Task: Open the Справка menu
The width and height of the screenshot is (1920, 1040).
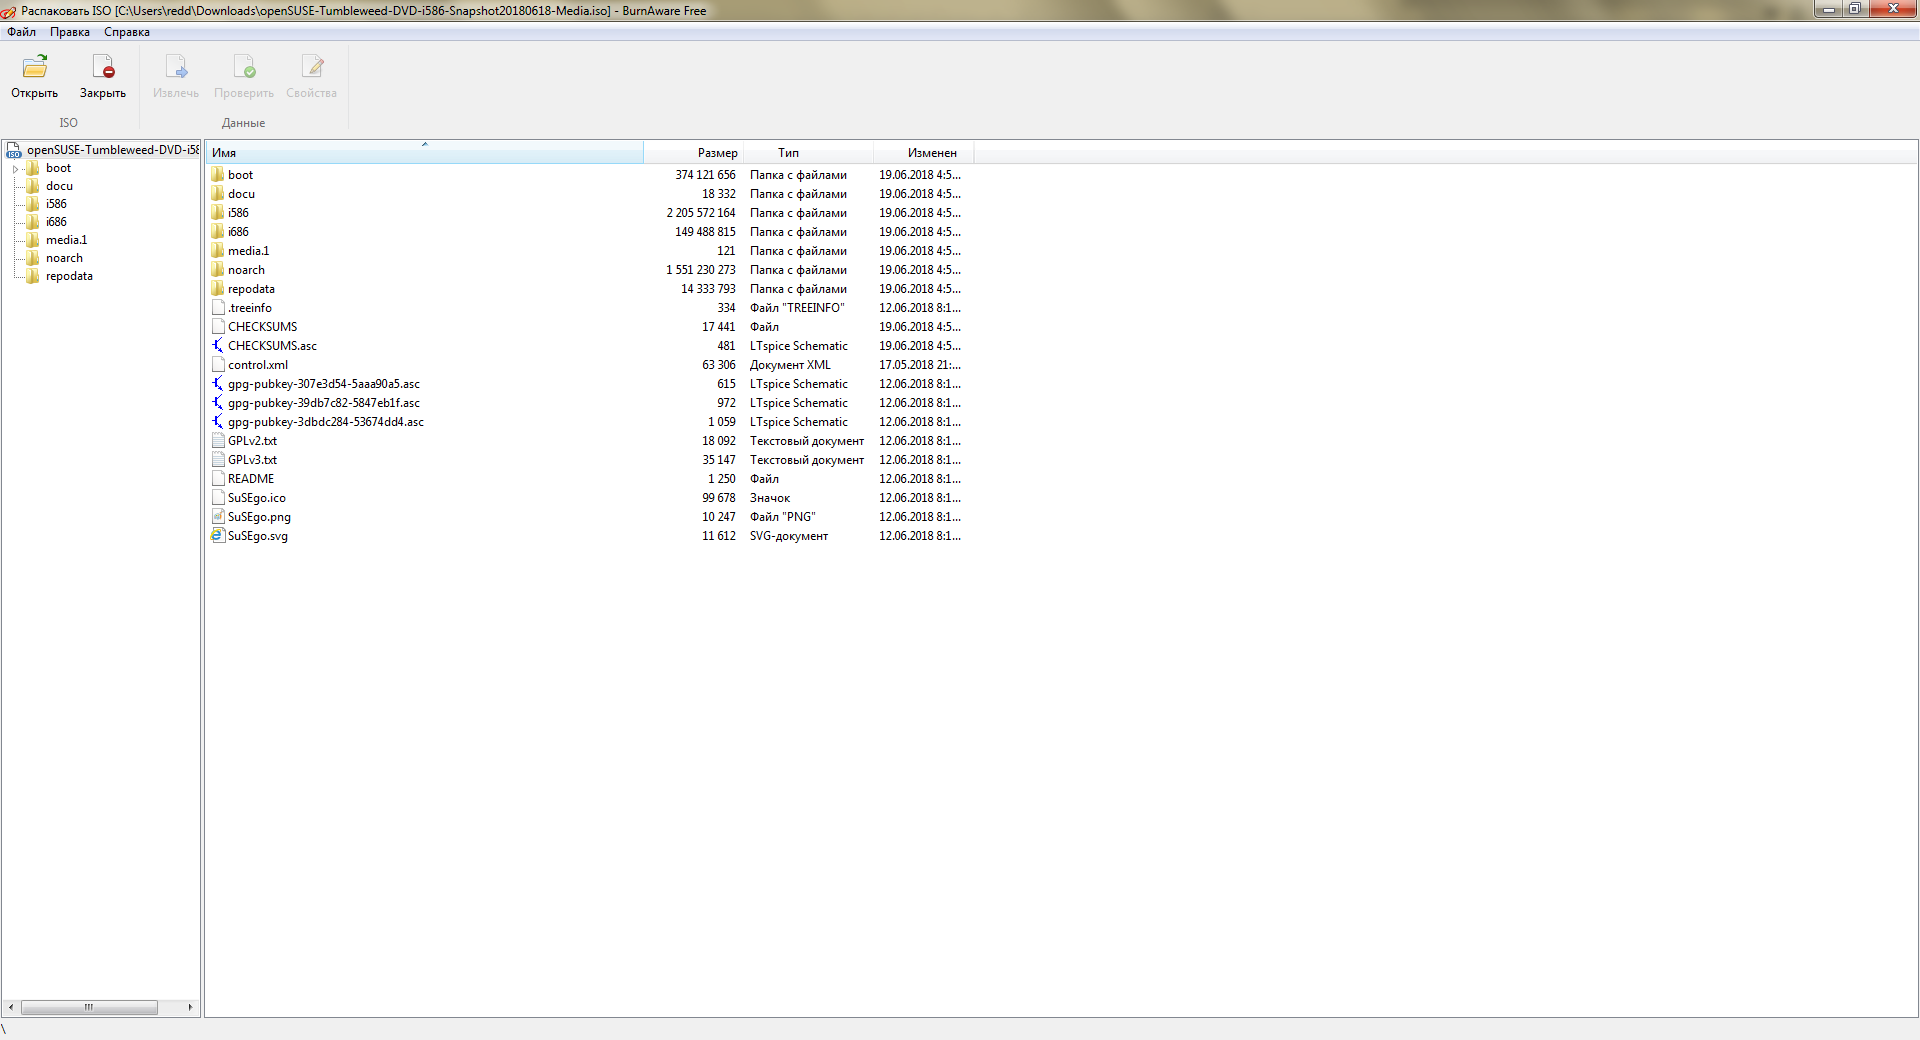Action: click(127, 32)
